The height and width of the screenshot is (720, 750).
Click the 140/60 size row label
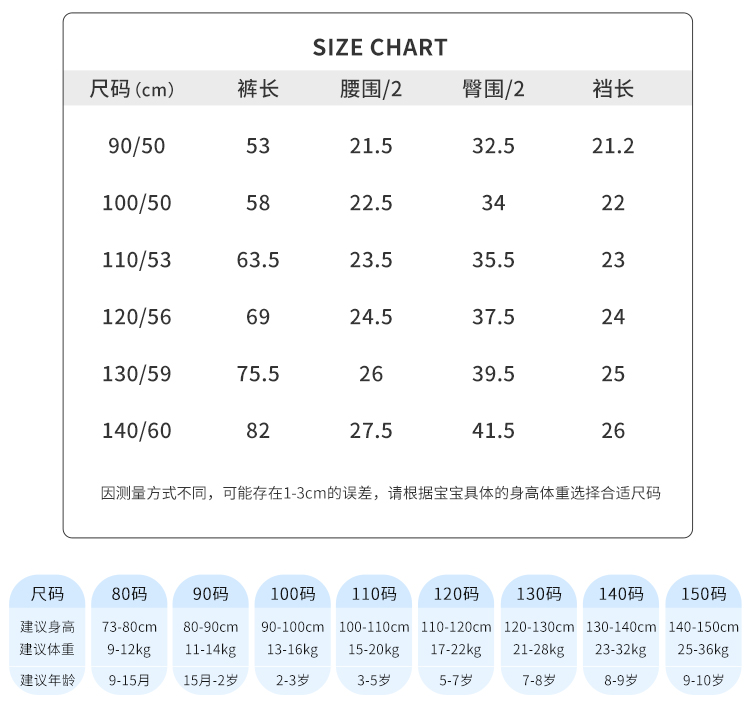(x=136, y=431)
